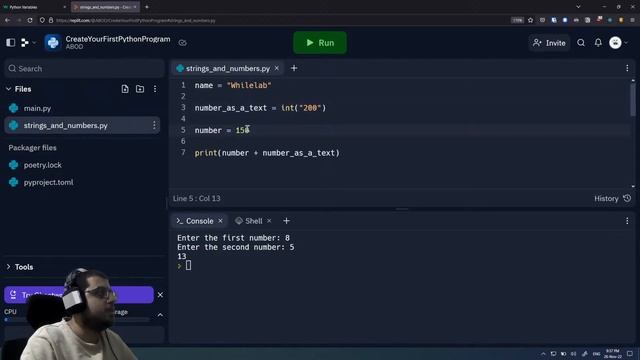Bookmark this page star icon
Viewport: 640px width, 360px height.
click(x=530, y=20)
